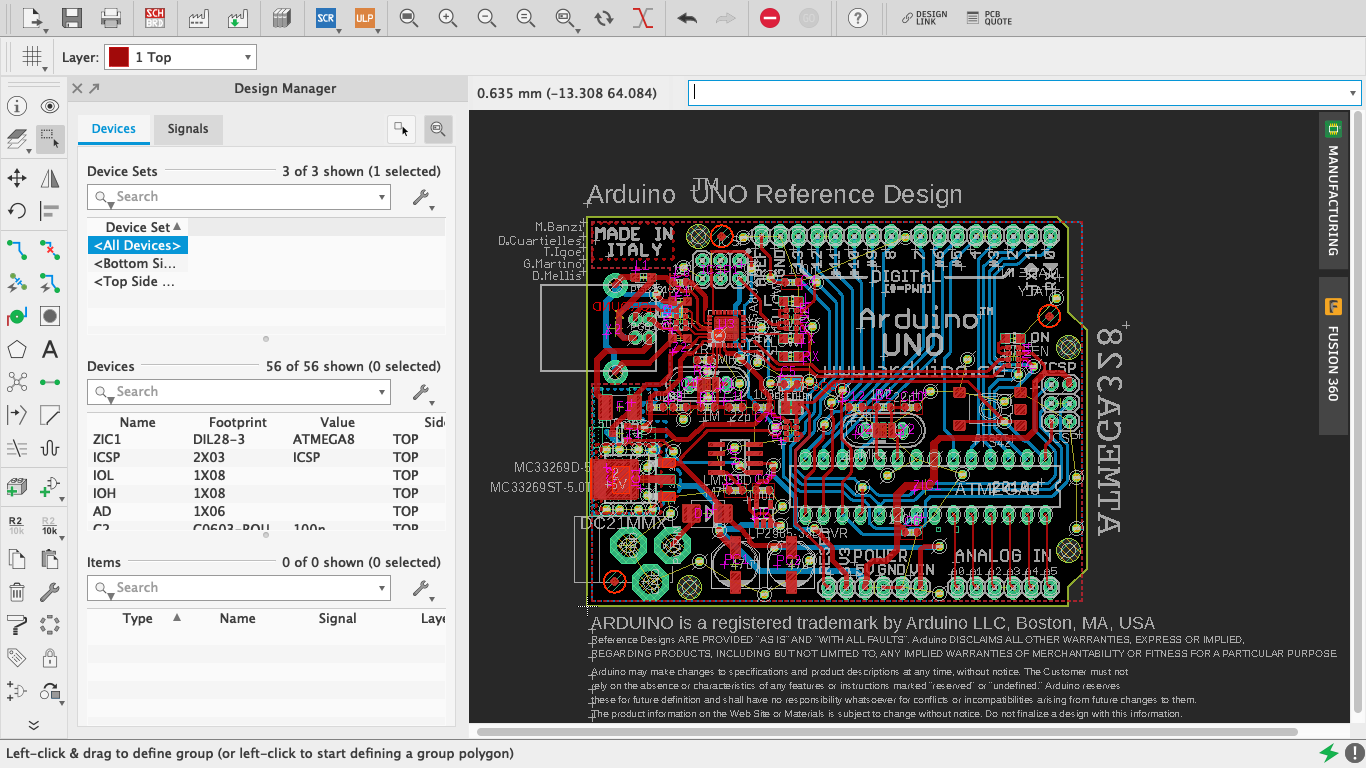Select the Move tool
1366x768 pixels.
coord(17,178)
